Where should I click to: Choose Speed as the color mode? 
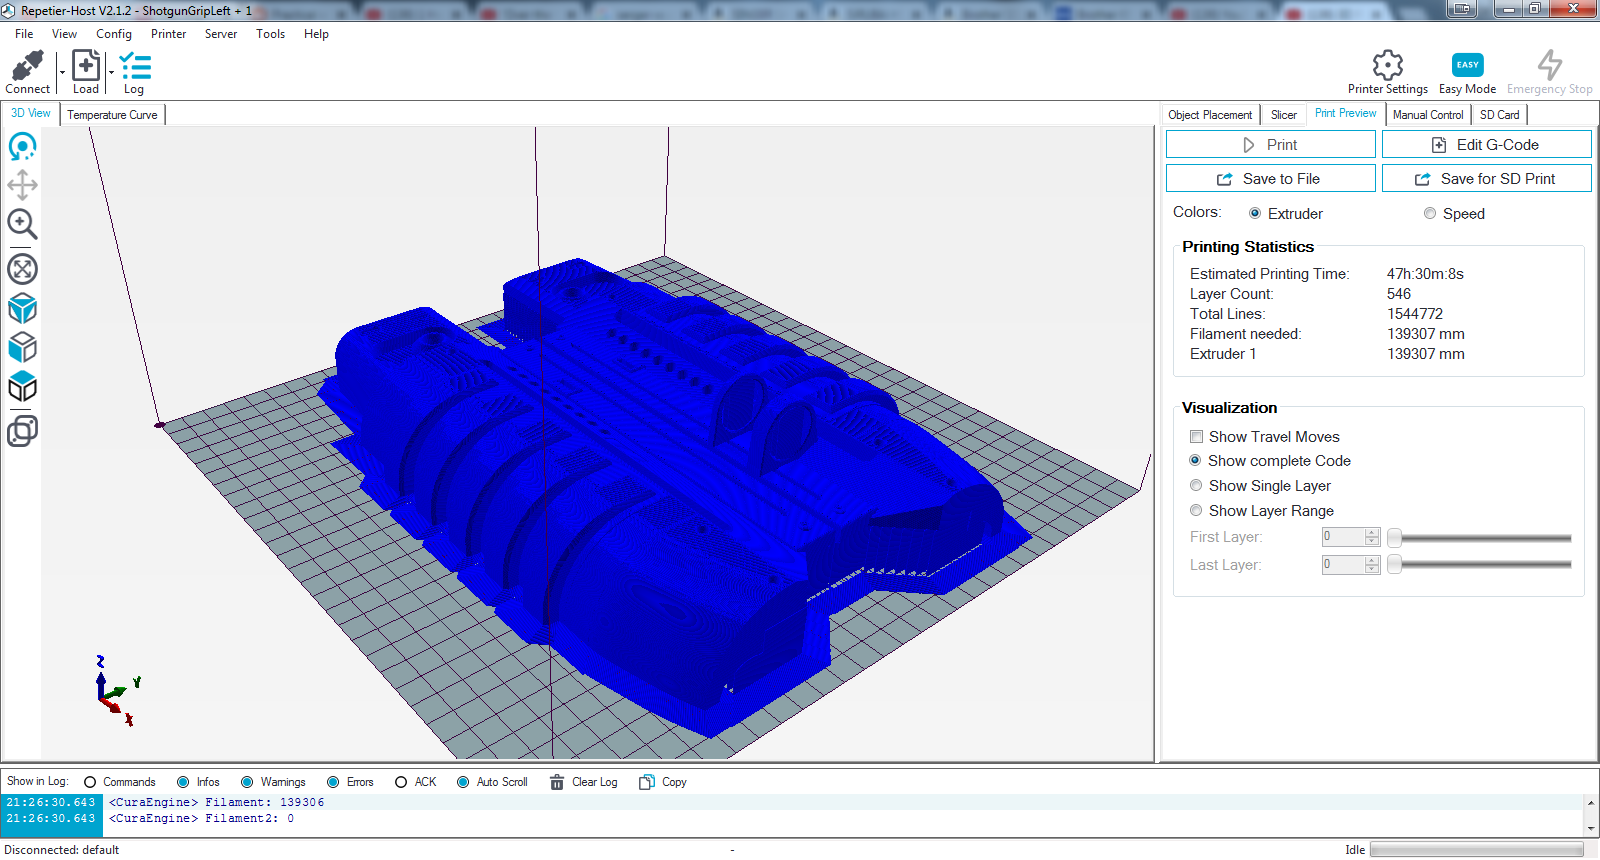coord(1430,214)
